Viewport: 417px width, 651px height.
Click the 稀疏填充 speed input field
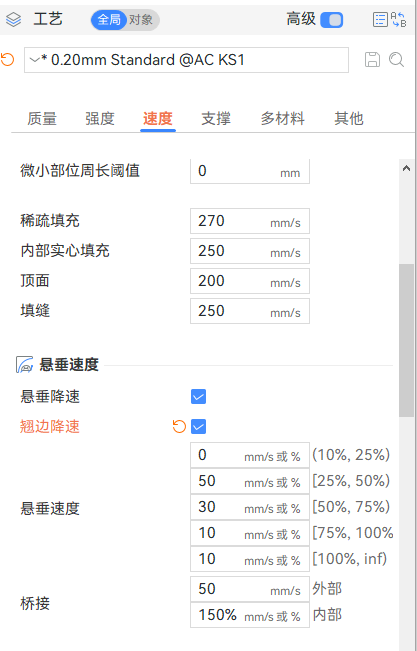tap(250, 221)
